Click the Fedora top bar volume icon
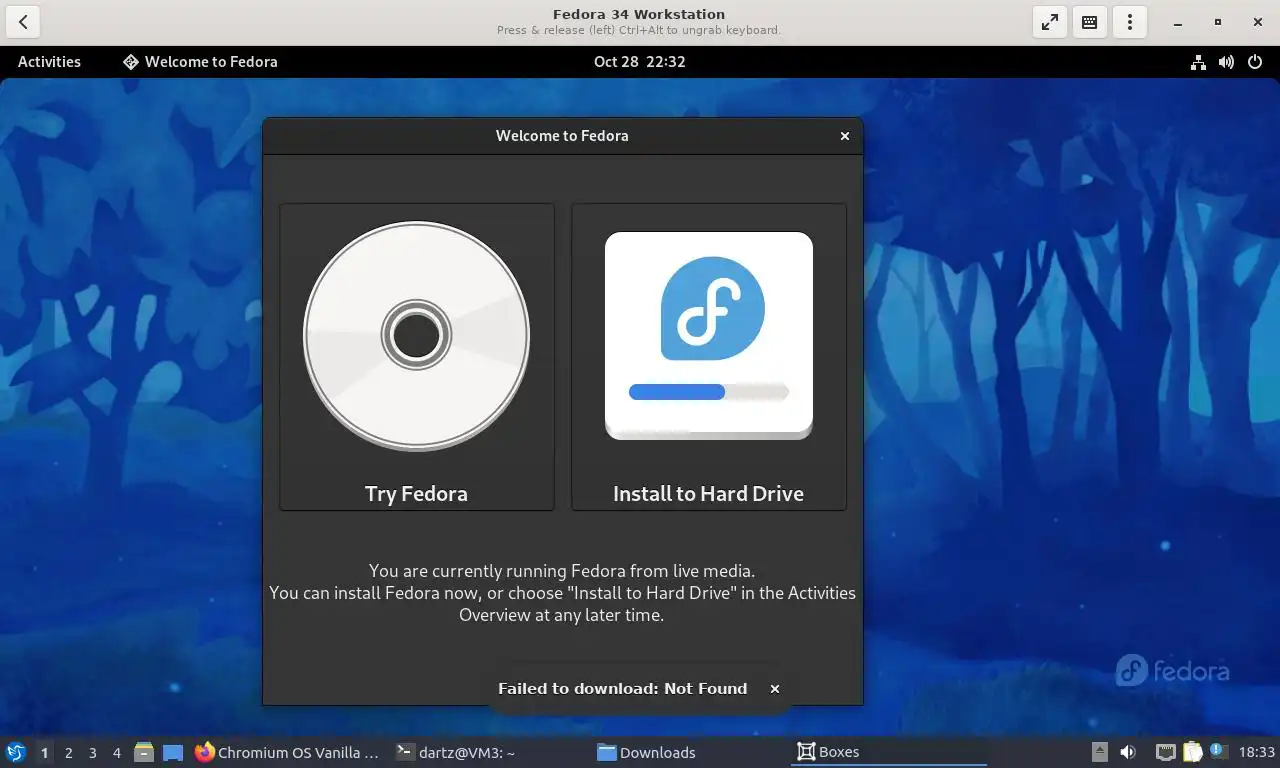Screen dimensions: 1280x768 [x=1226, y=62]
